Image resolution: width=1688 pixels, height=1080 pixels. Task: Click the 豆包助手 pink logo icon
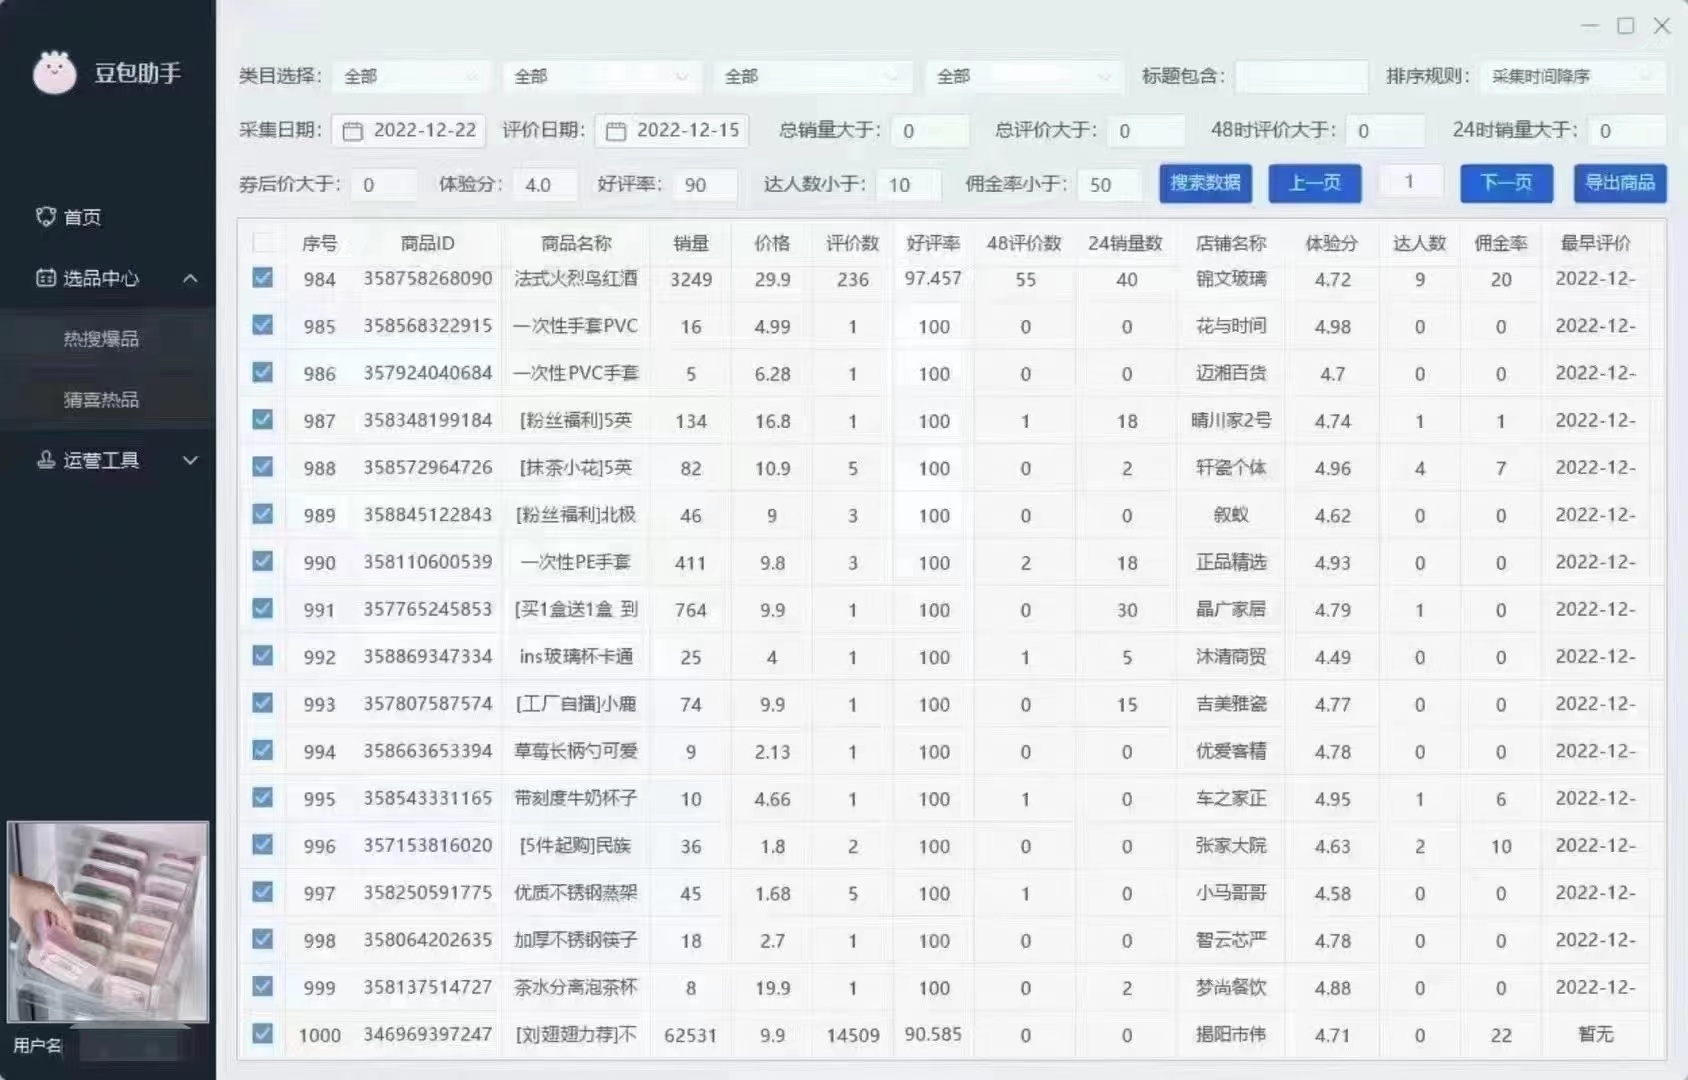click(x=54, y=73)
